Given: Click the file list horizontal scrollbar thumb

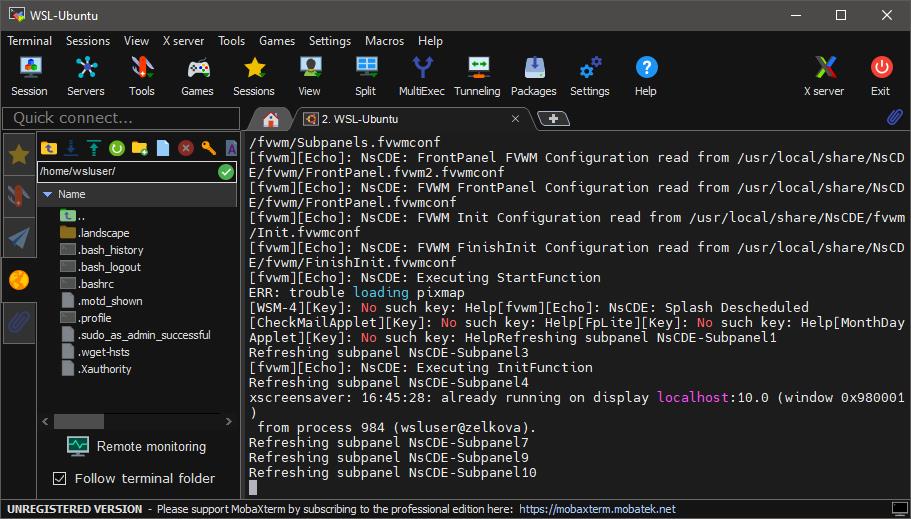Looking at the screenshot, I should (x=79, y=421).
